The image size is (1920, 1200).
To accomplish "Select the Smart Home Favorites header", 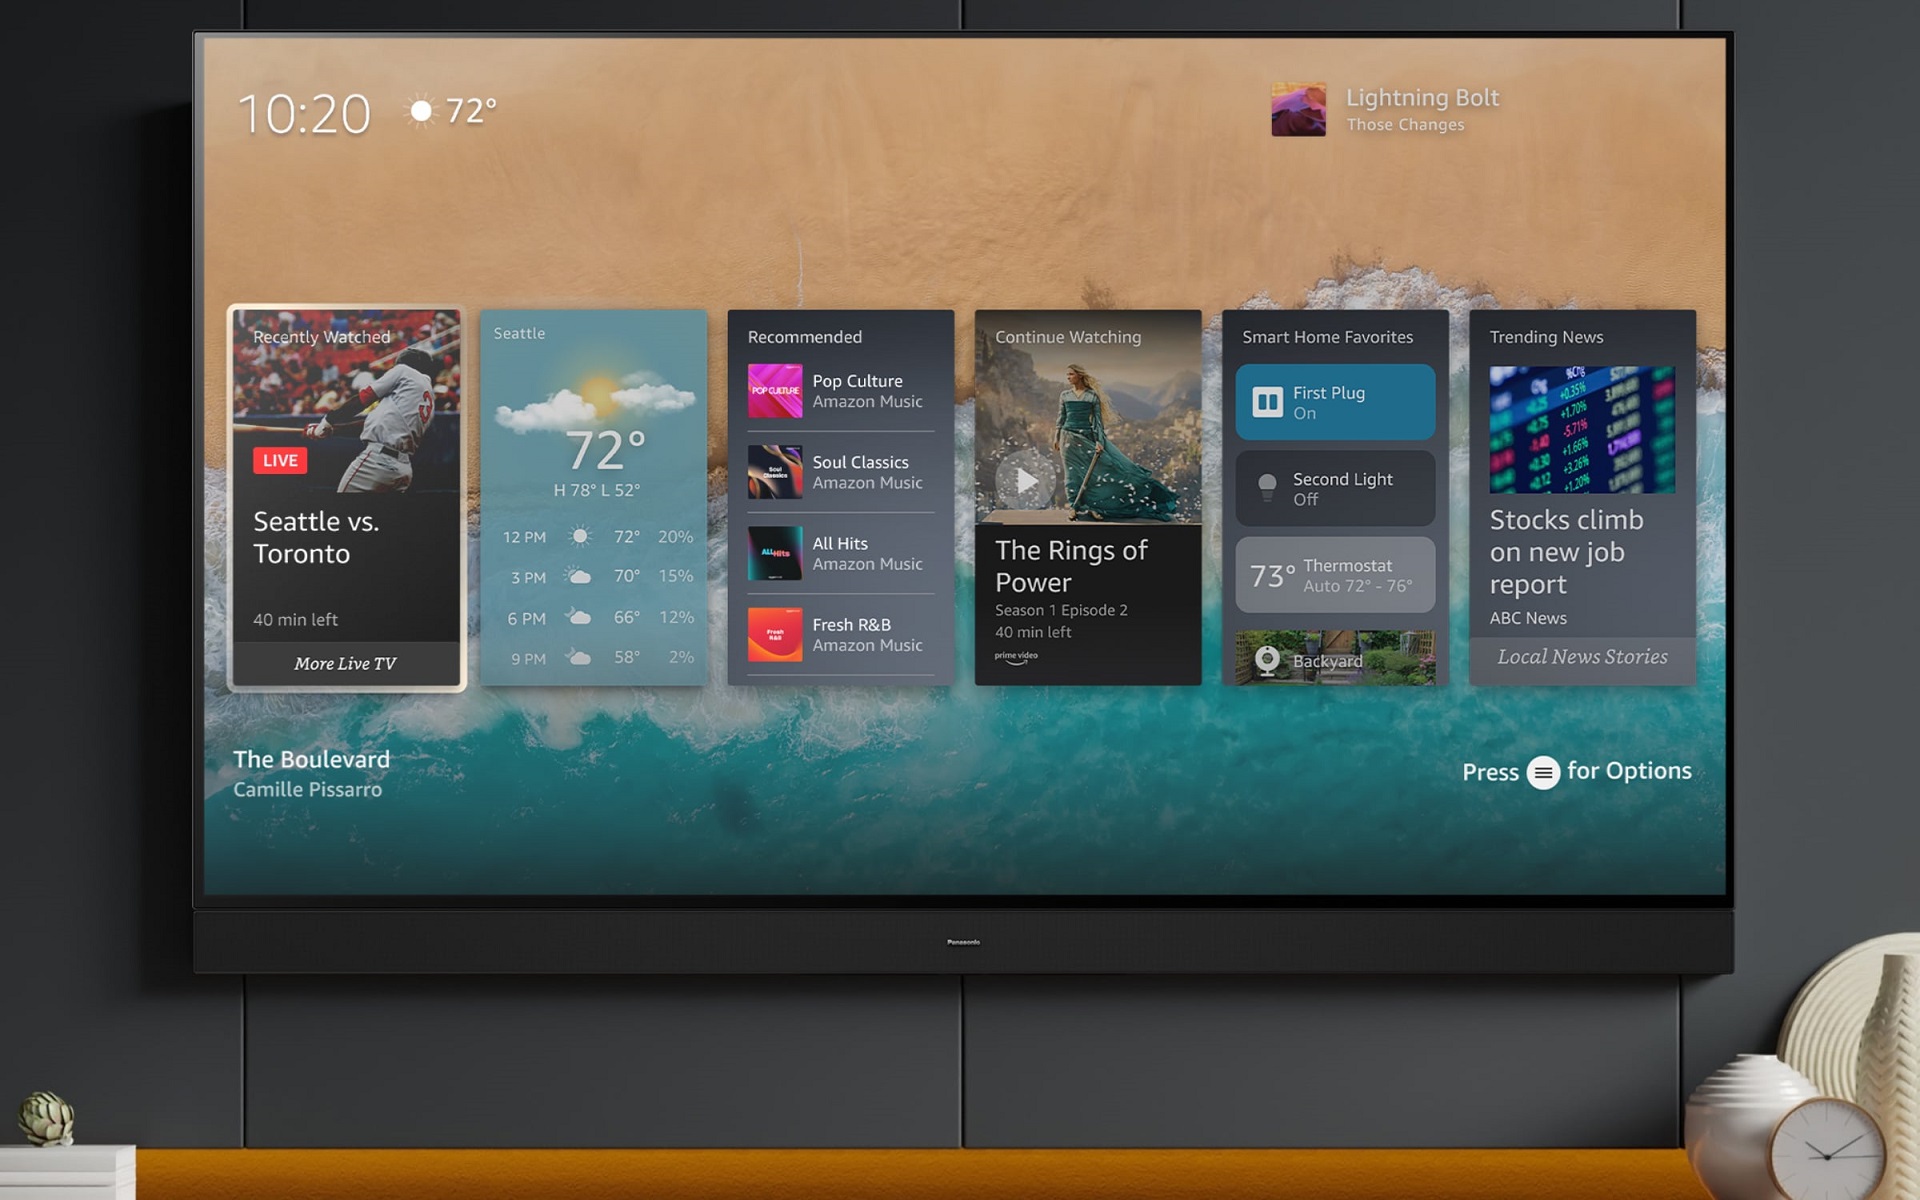I will (x=1327, y=337).
